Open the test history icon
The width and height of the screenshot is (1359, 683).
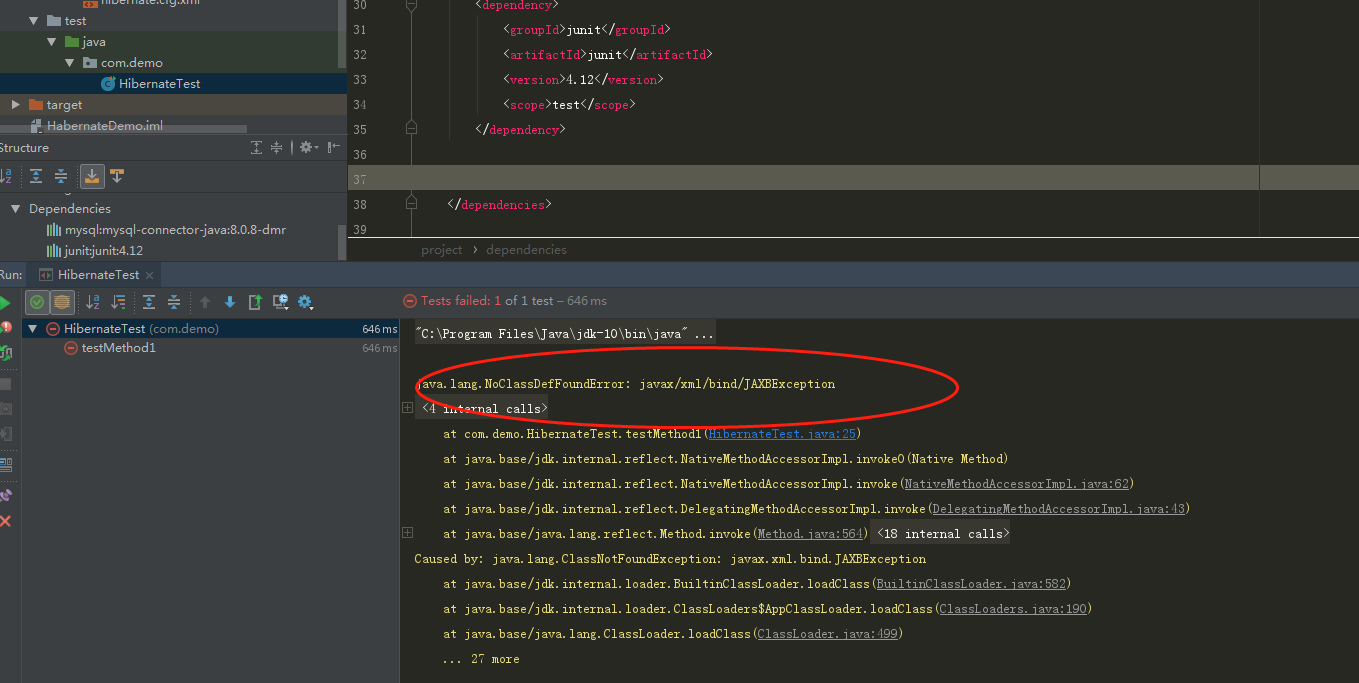279,301
